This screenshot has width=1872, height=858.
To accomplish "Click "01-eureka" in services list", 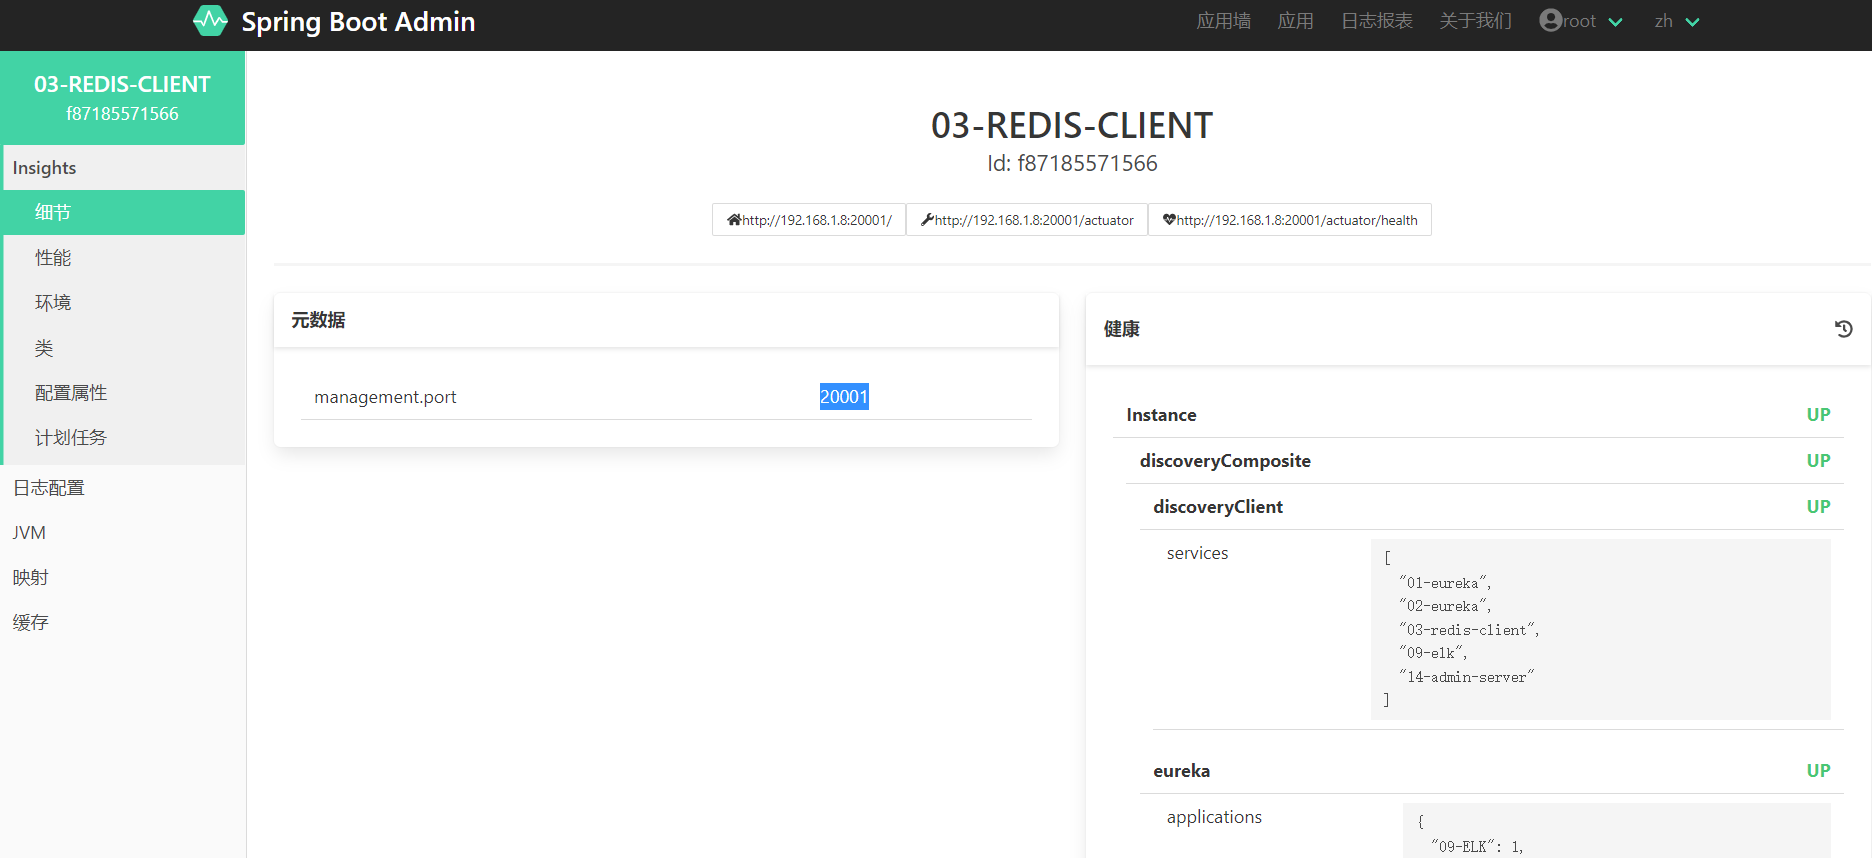I will coord(1445,583).
